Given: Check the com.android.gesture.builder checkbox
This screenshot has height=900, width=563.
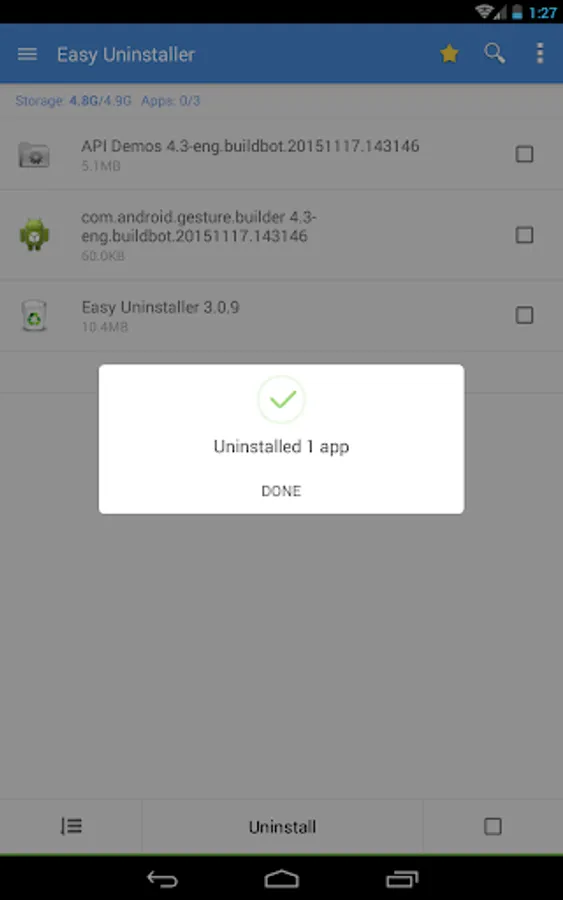Looking at the screenshot, I should click(524, 235).
